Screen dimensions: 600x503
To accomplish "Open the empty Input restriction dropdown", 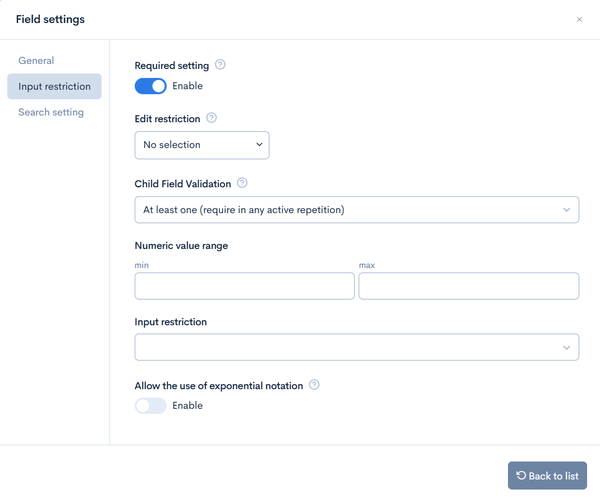I will [357, 347].
